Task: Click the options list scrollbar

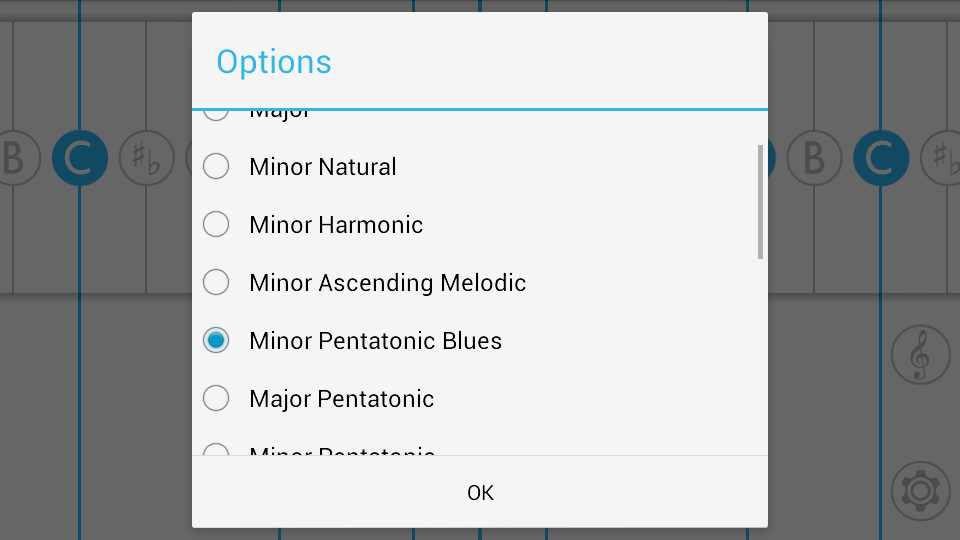Action: click(x=760, y=201)
